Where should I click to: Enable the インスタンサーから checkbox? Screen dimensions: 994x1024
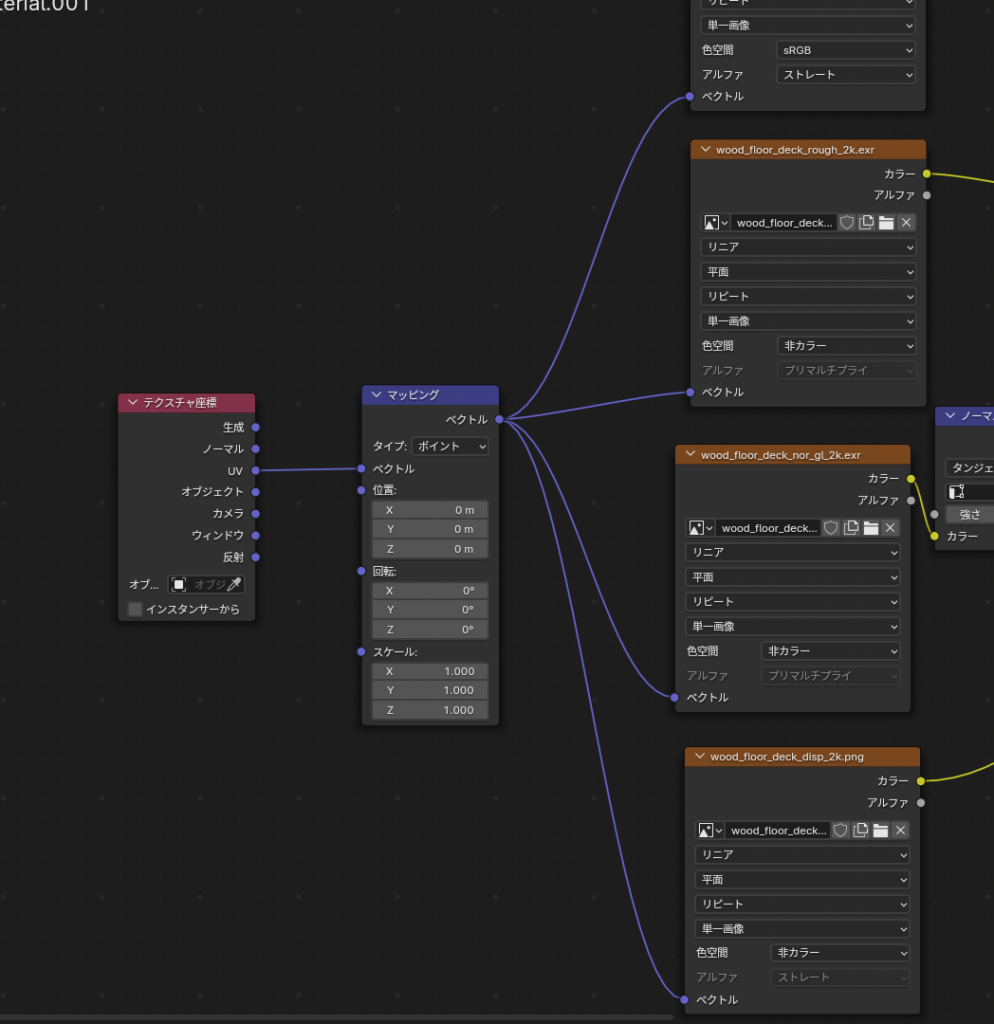(x=135, y=609)
